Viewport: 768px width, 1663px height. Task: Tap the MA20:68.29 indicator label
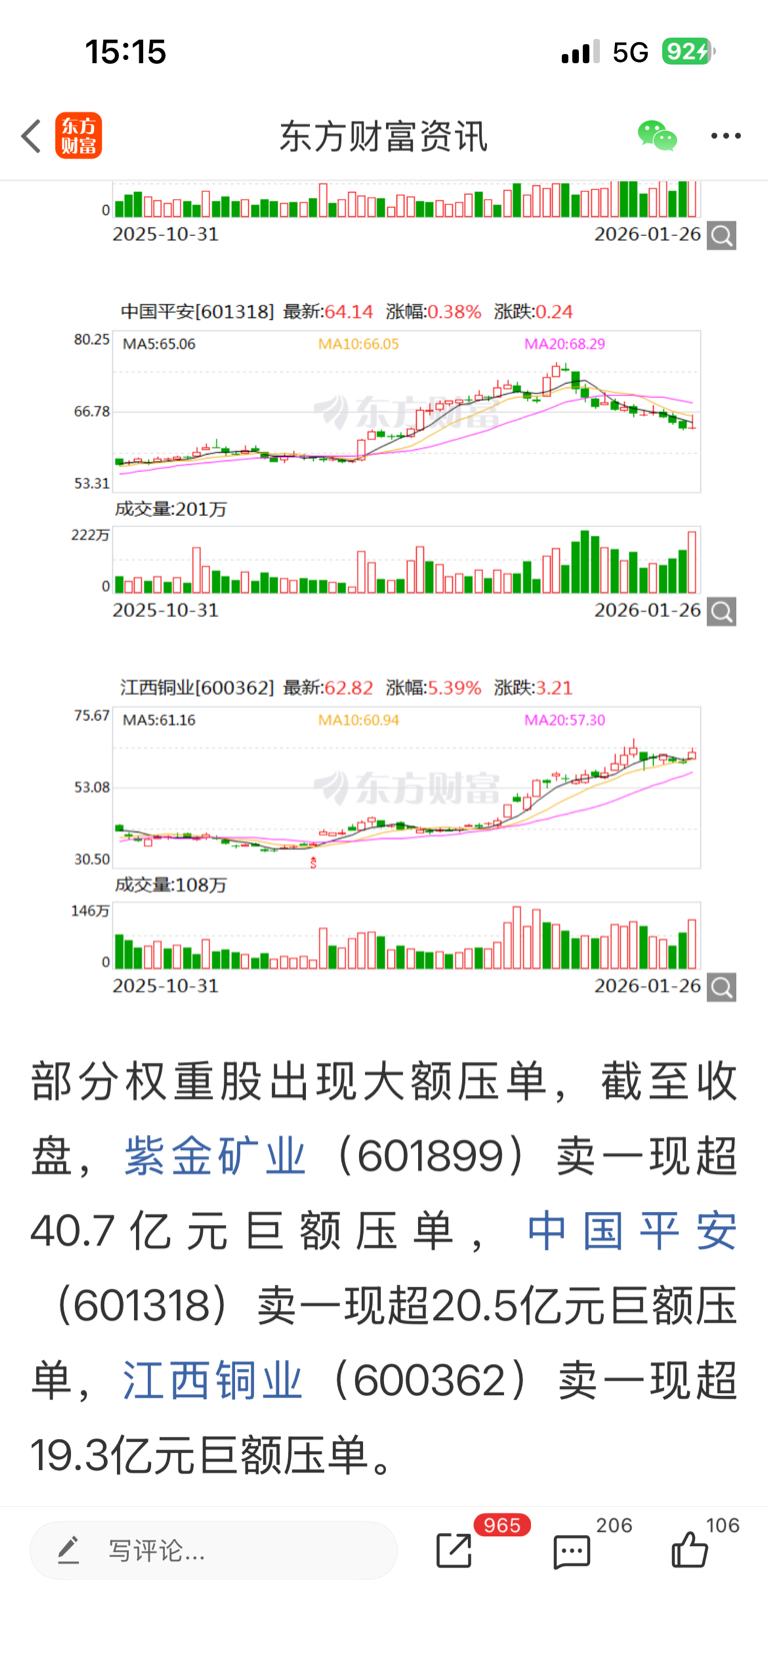coord(565,344)
